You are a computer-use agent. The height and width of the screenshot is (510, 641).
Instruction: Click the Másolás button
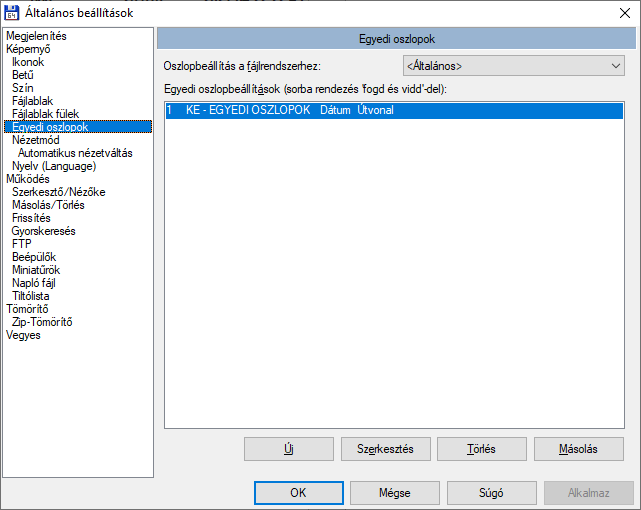coord(578,449)
